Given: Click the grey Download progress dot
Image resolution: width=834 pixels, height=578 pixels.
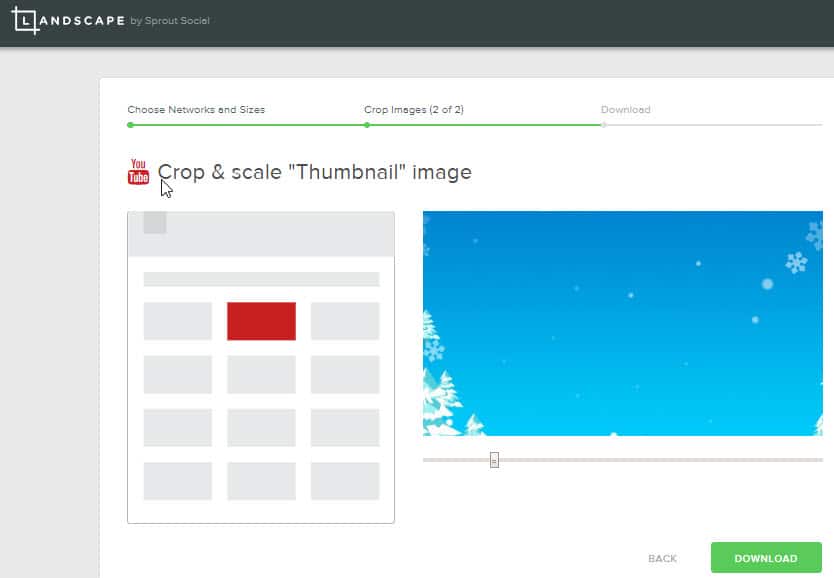Looking at the screenshot, I should point(603,125).
